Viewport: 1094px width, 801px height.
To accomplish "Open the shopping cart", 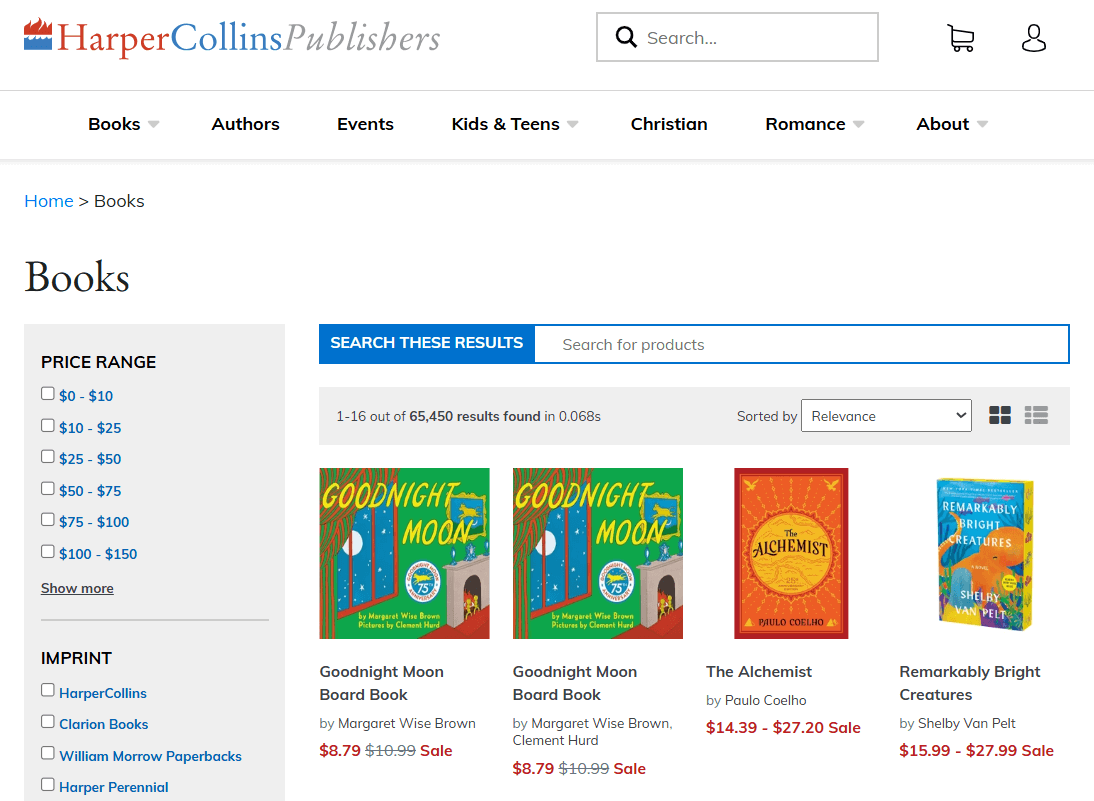I will pos(960,37).
